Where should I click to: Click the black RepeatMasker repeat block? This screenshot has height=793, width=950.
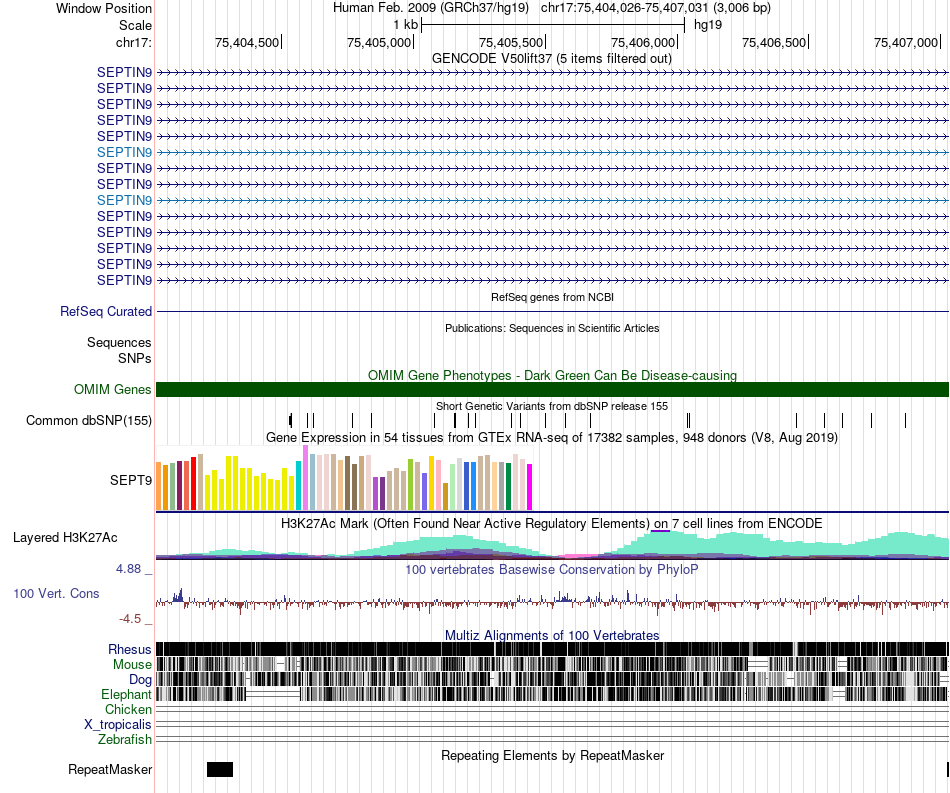coord(220,769)
